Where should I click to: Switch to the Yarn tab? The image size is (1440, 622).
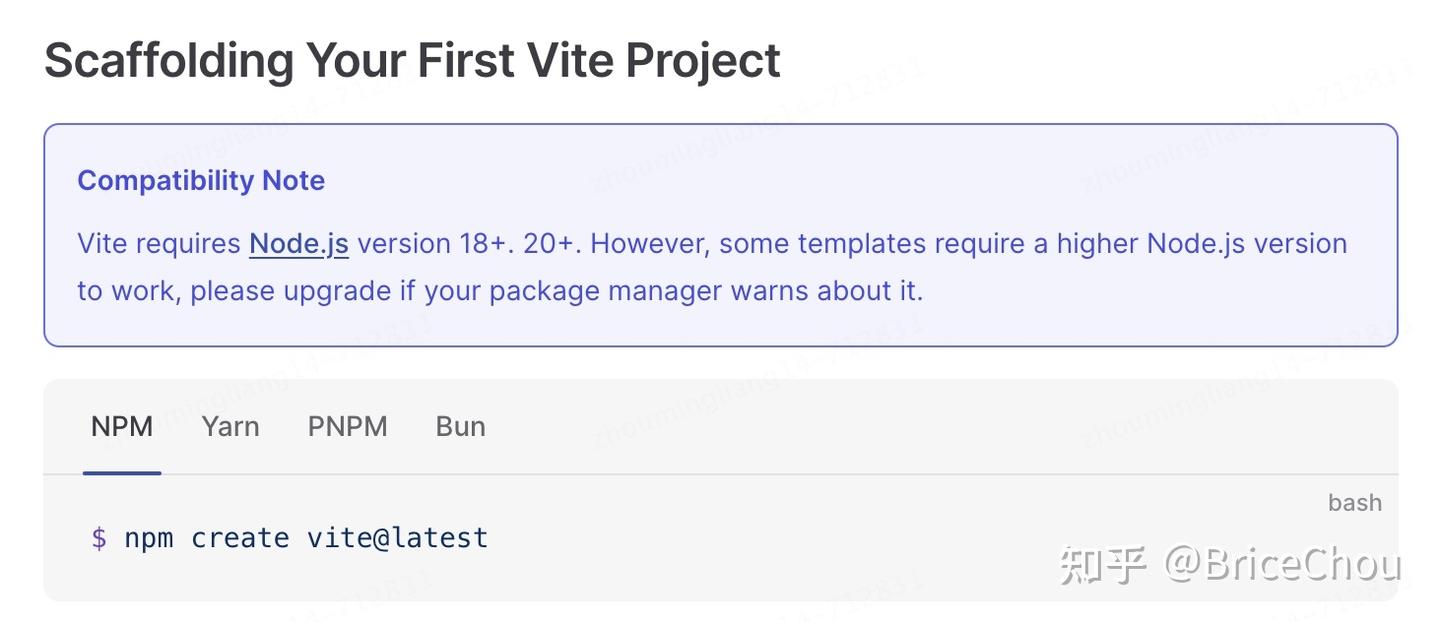(x=230, y=427)
